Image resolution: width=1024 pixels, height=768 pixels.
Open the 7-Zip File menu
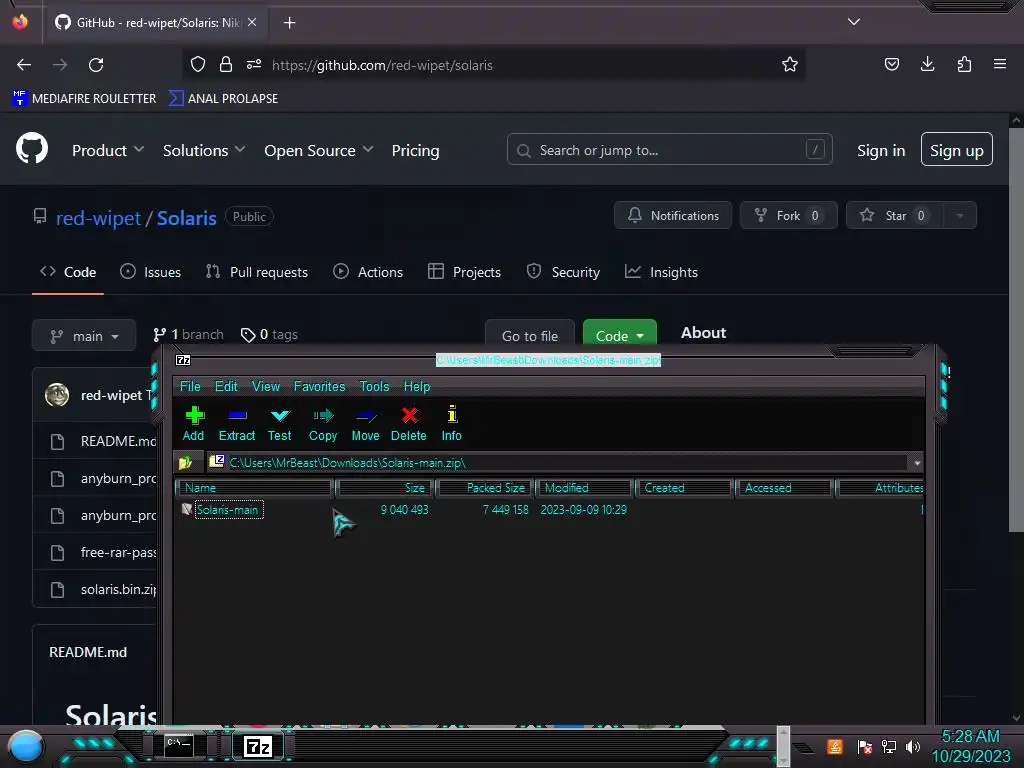[190, 386]
